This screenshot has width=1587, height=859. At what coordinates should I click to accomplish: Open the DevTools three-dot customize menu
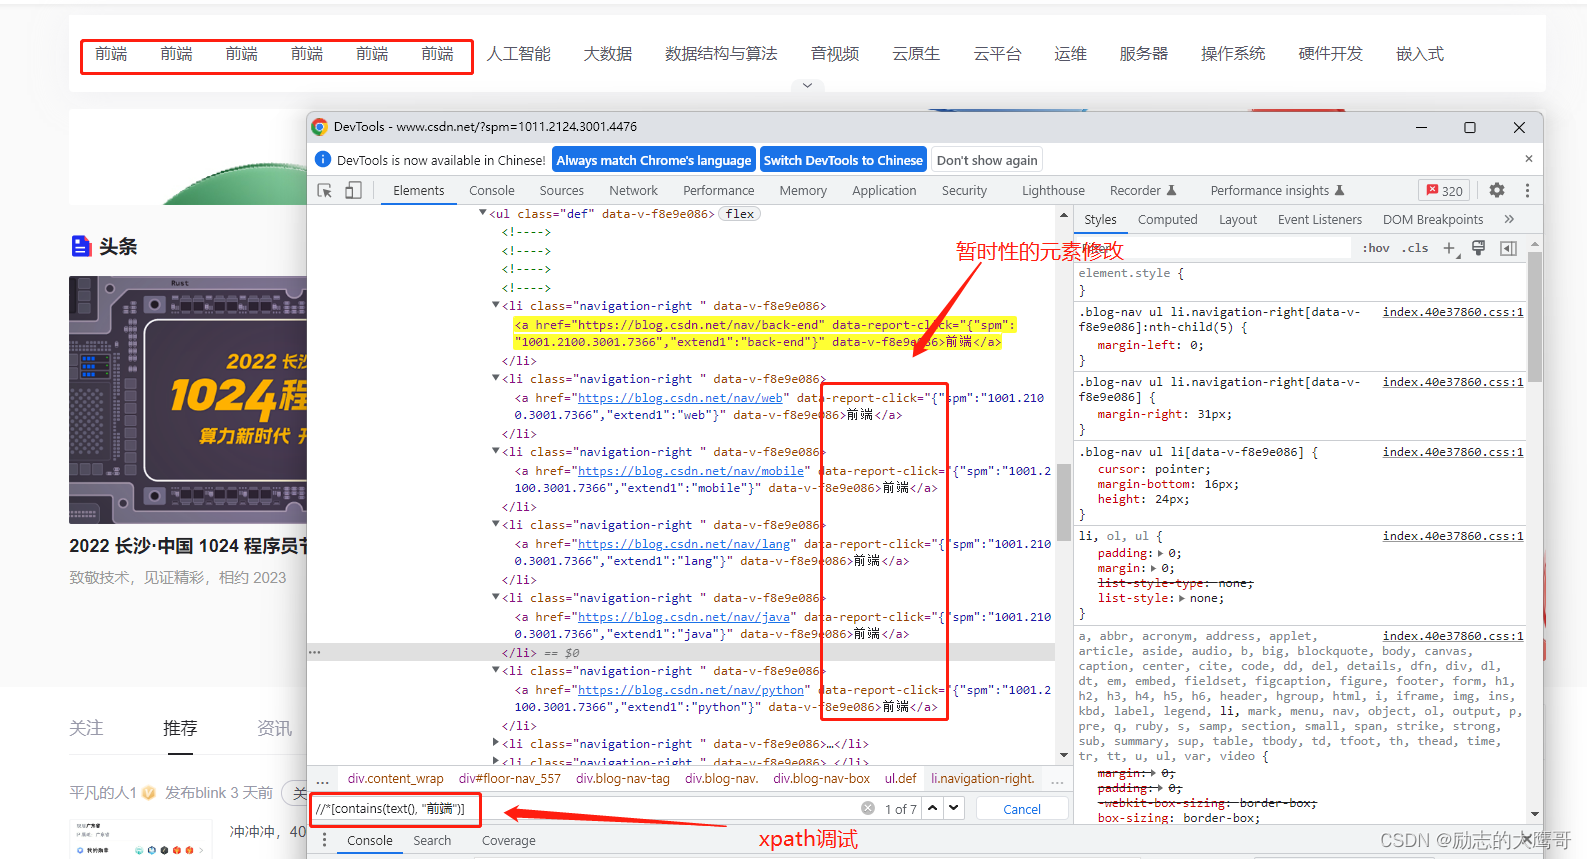coord(1527,190)
